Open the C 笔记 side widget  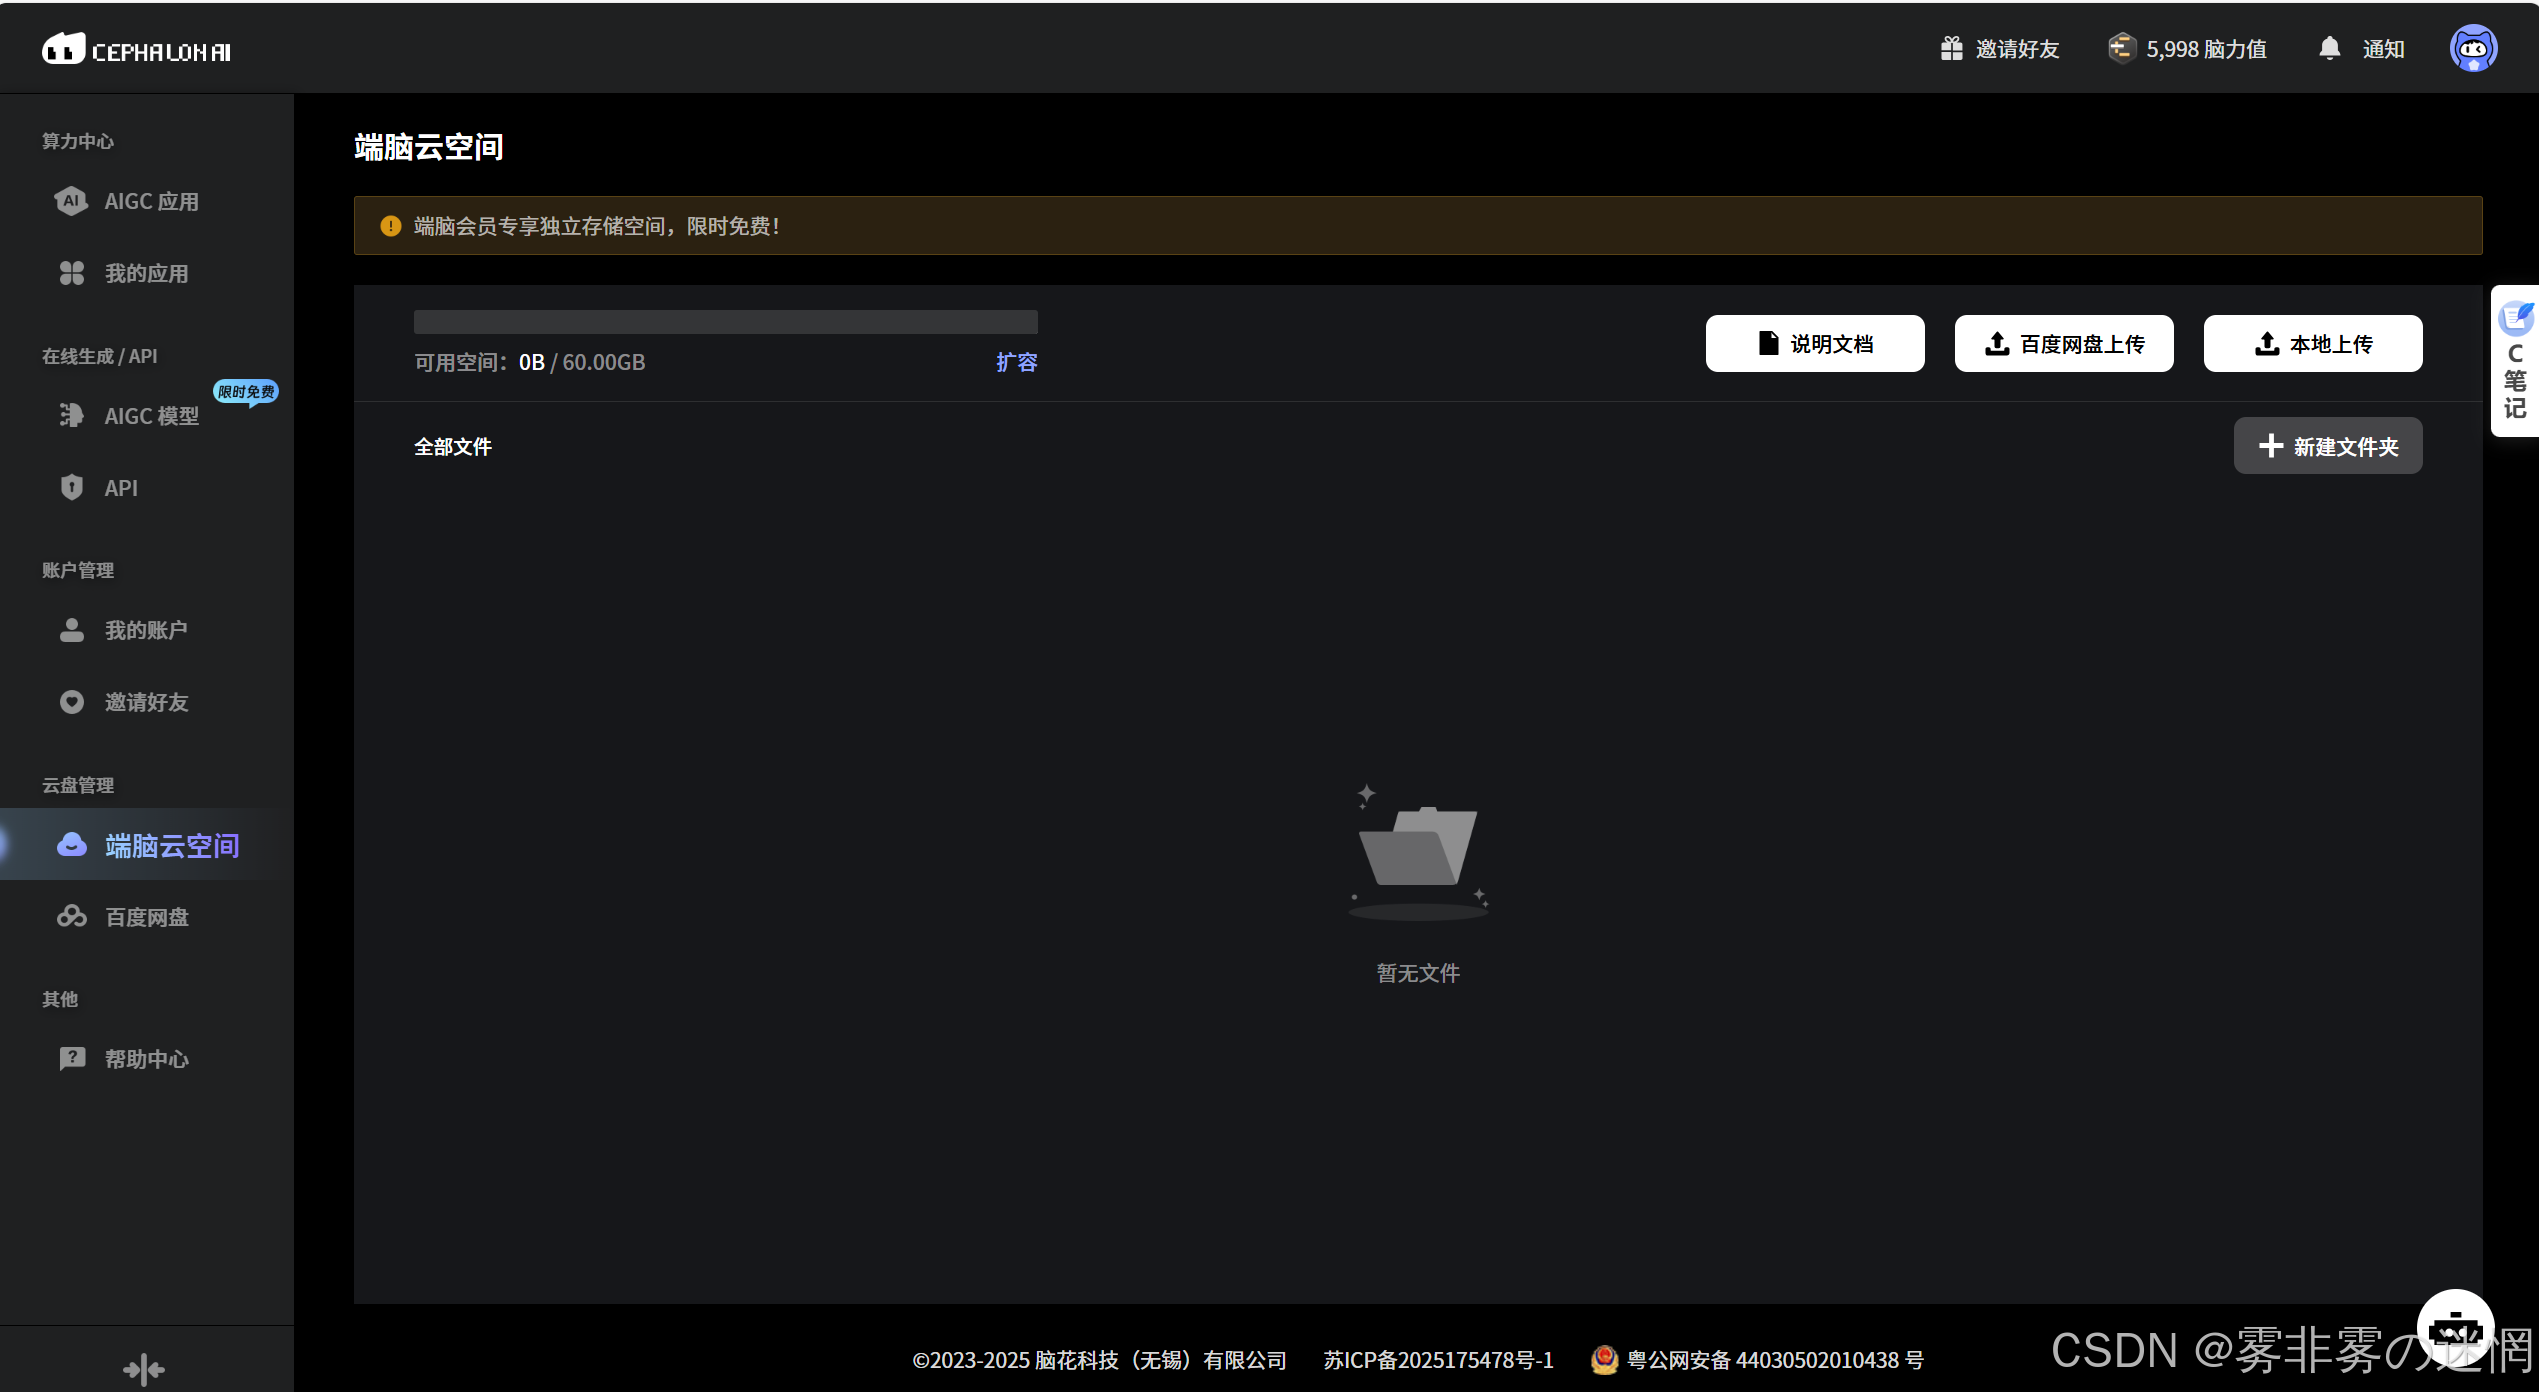(x=2515, y=361)
